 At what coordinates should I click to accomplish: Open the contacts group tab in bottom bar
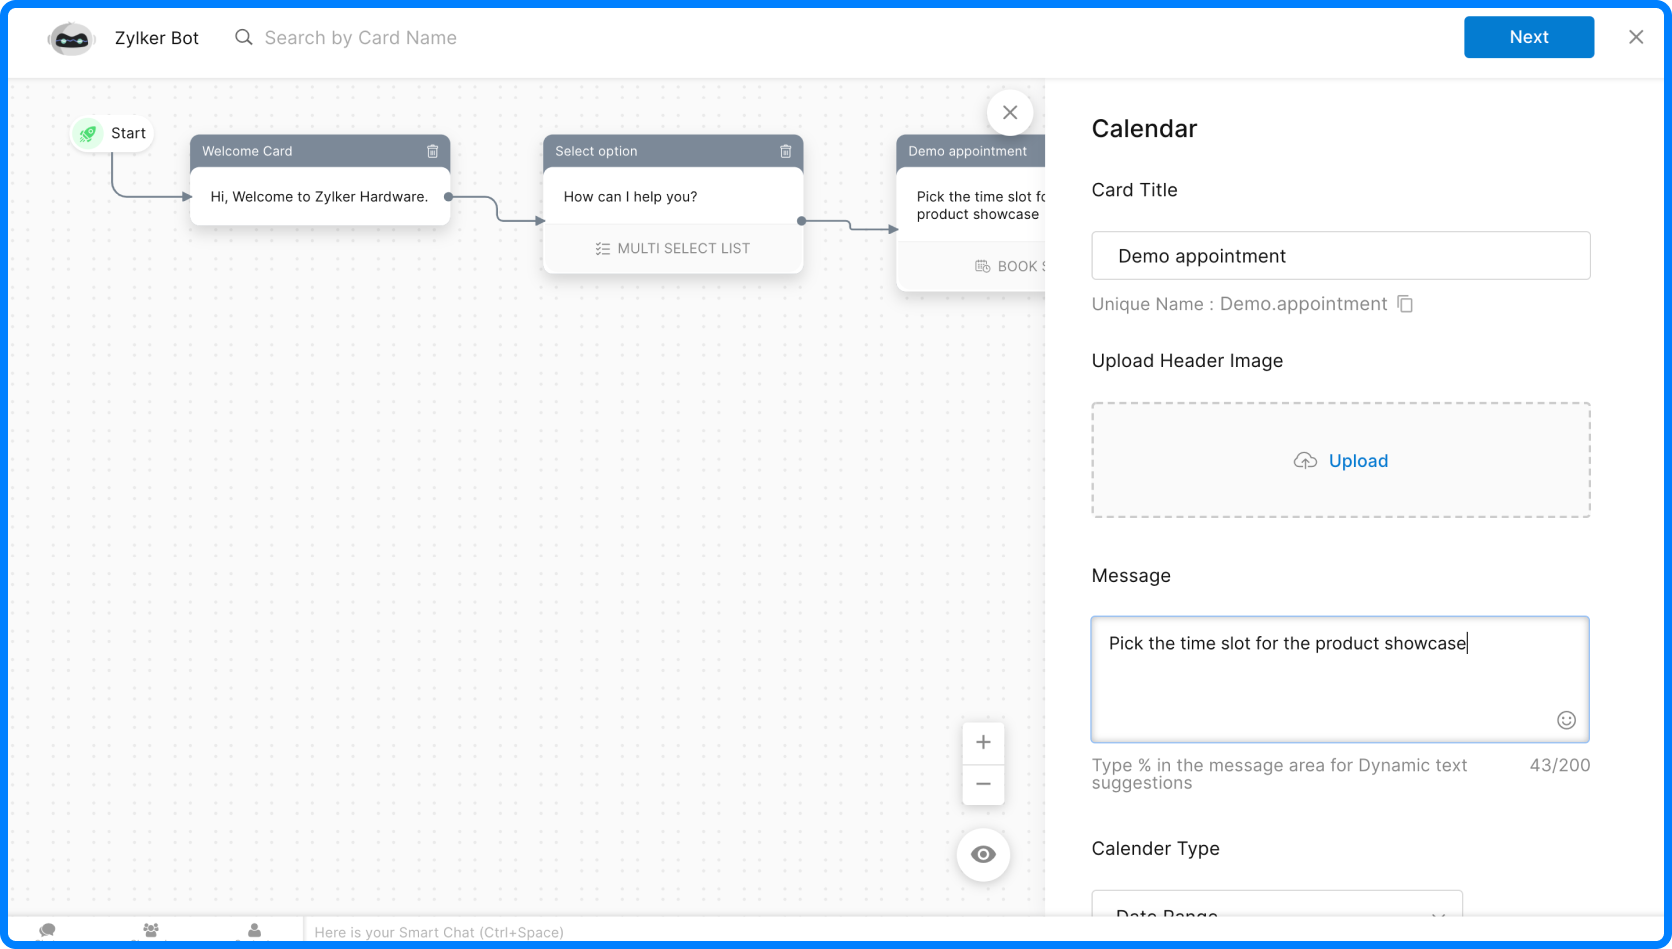[x=151, y=931]
